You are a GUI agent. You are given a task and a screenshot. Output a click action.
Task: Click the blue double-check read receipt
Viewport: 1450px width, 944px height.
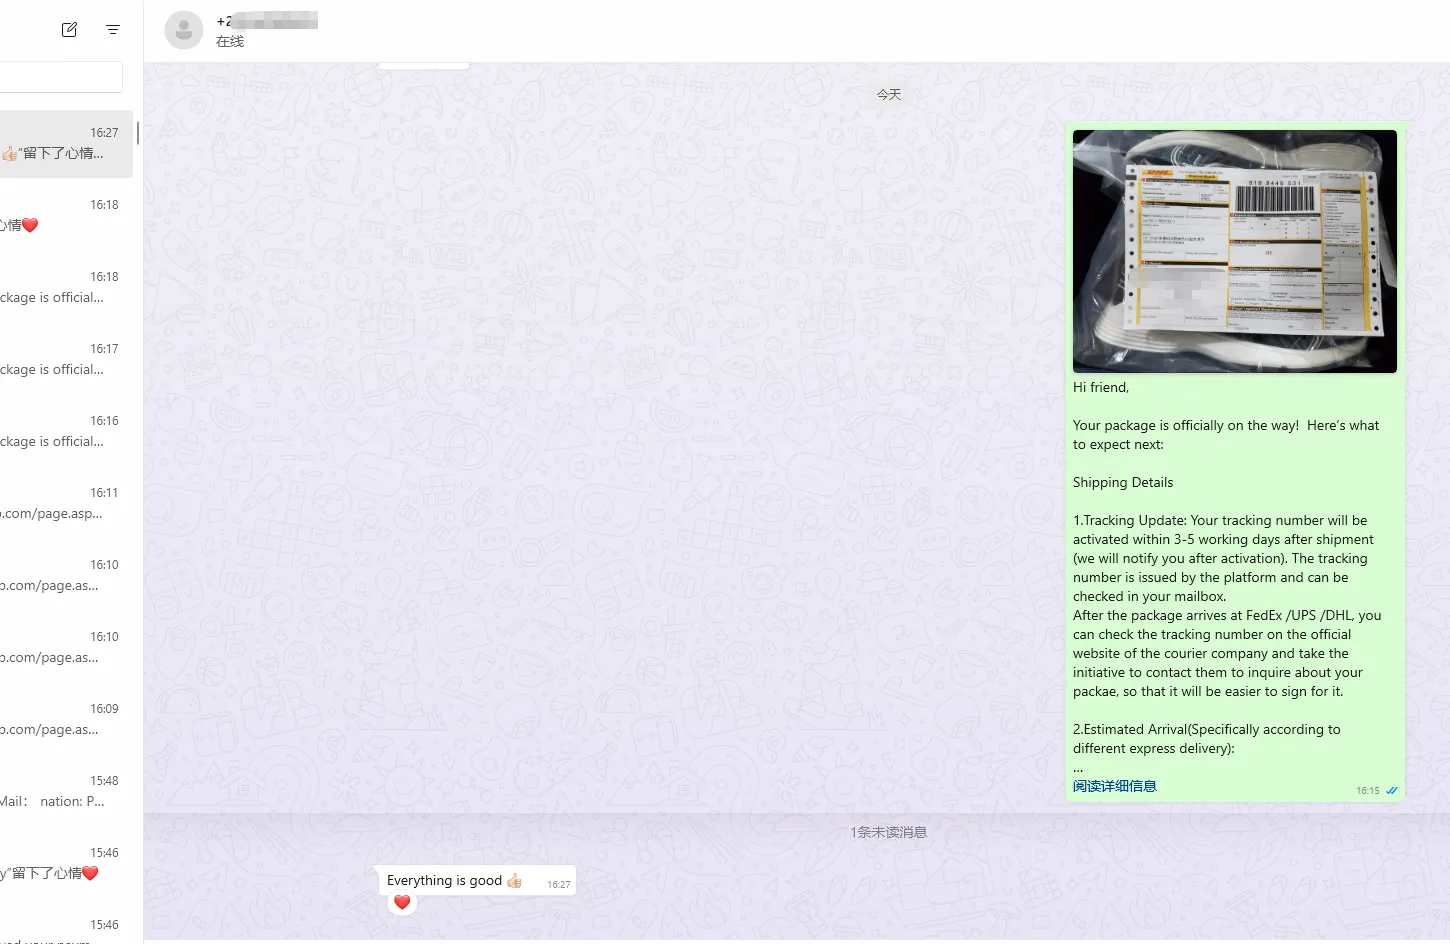[x=1391, y=791]
